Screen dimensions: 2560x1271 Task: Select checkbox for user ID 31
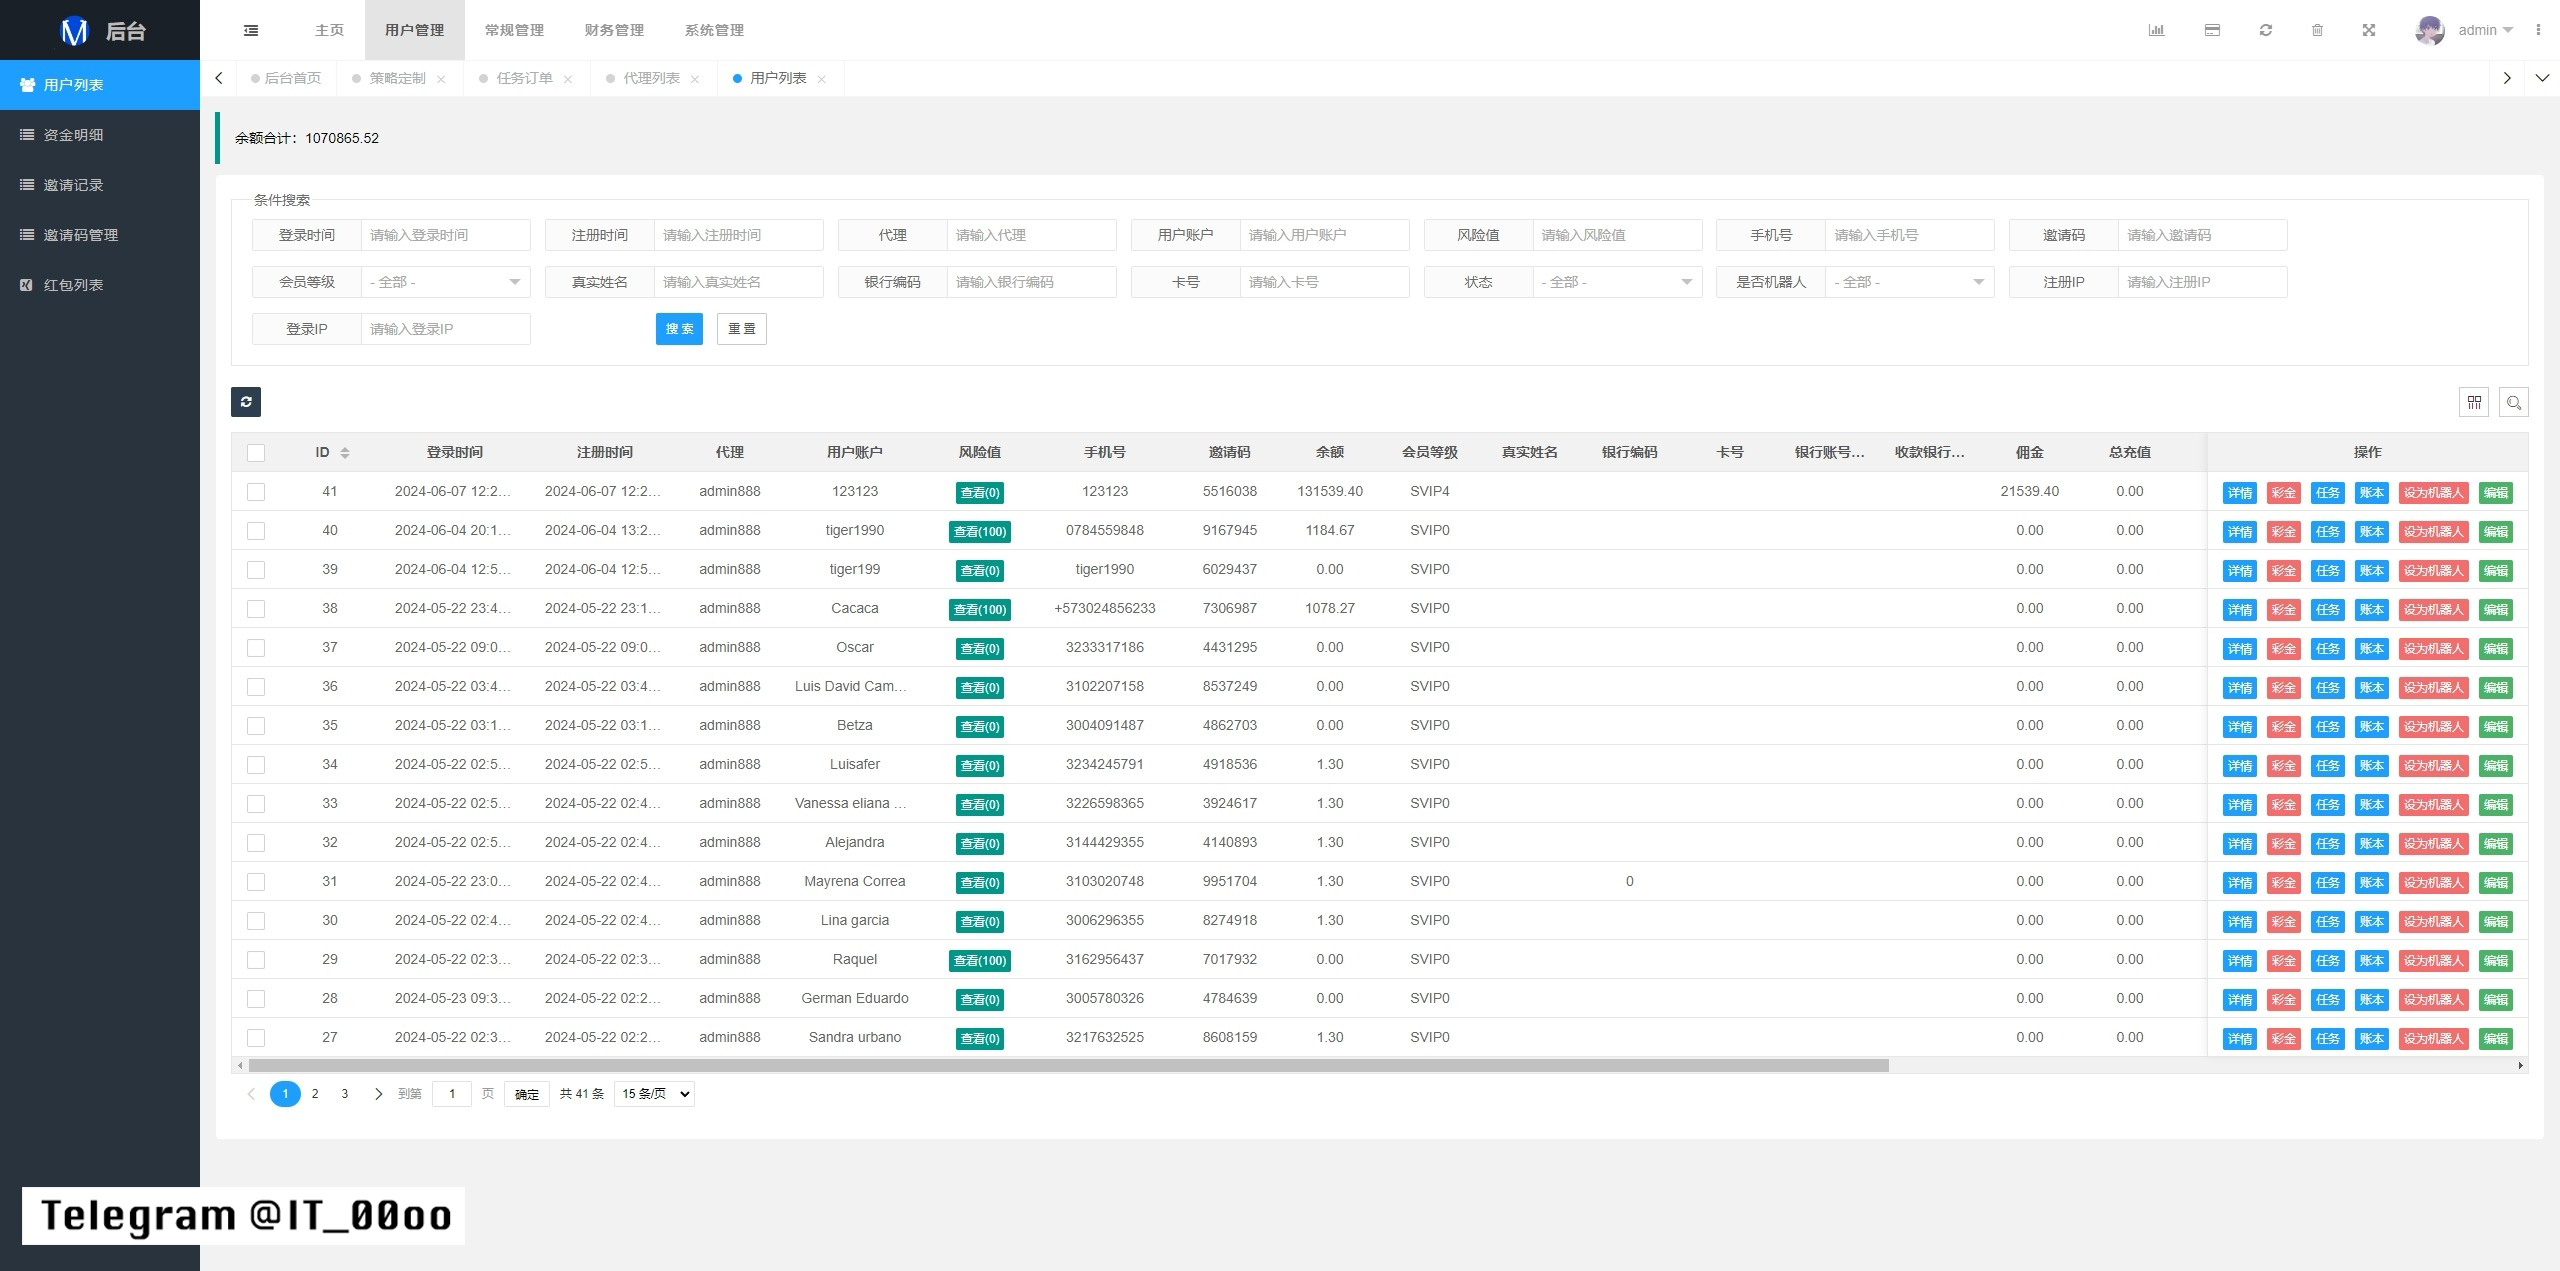256,882
